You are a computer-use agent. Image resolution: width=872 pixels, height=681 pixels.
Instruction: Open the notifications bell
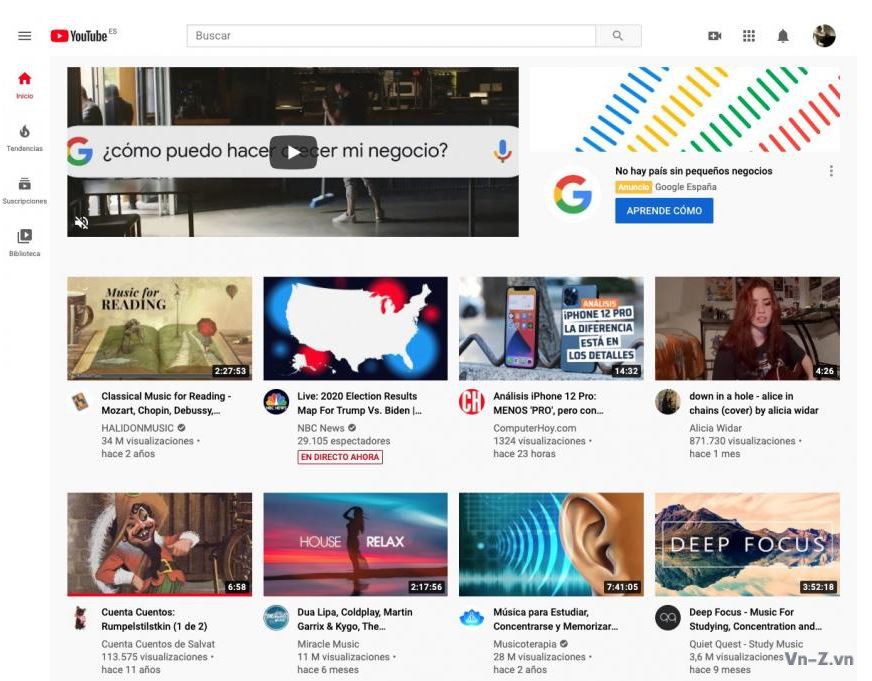point(783,36)
